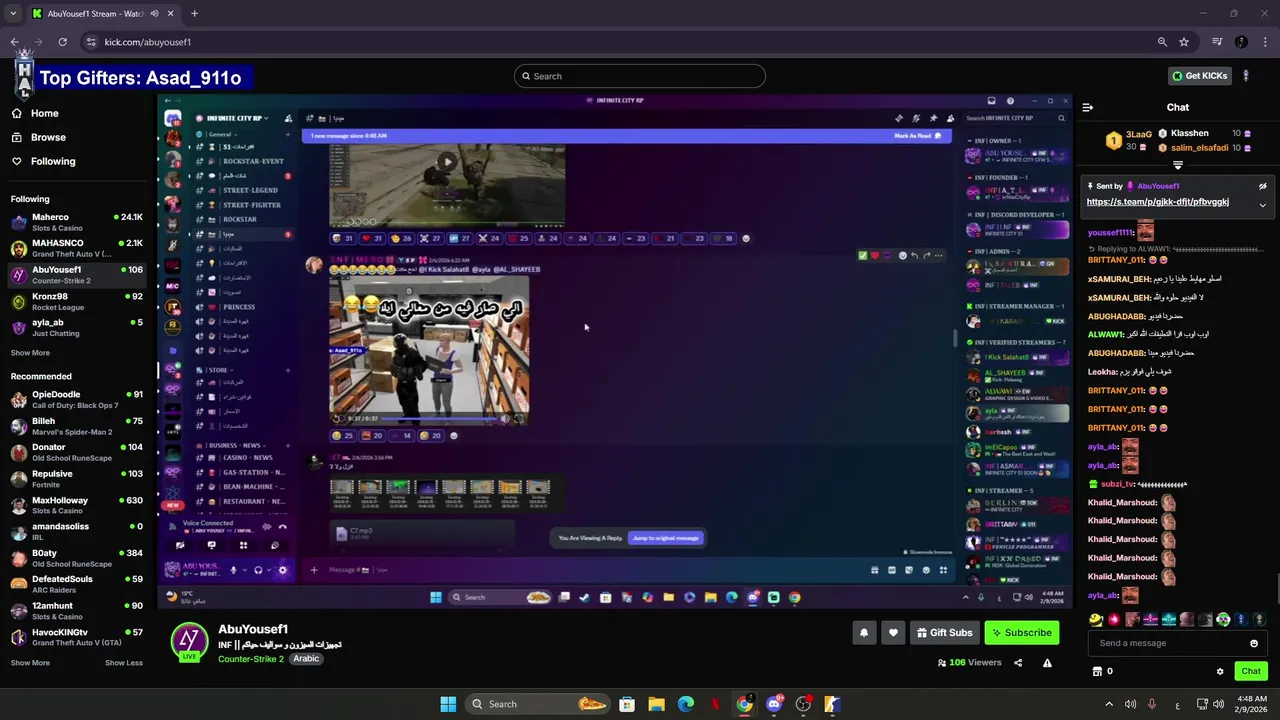Go back in browser history

coord(14,42)
